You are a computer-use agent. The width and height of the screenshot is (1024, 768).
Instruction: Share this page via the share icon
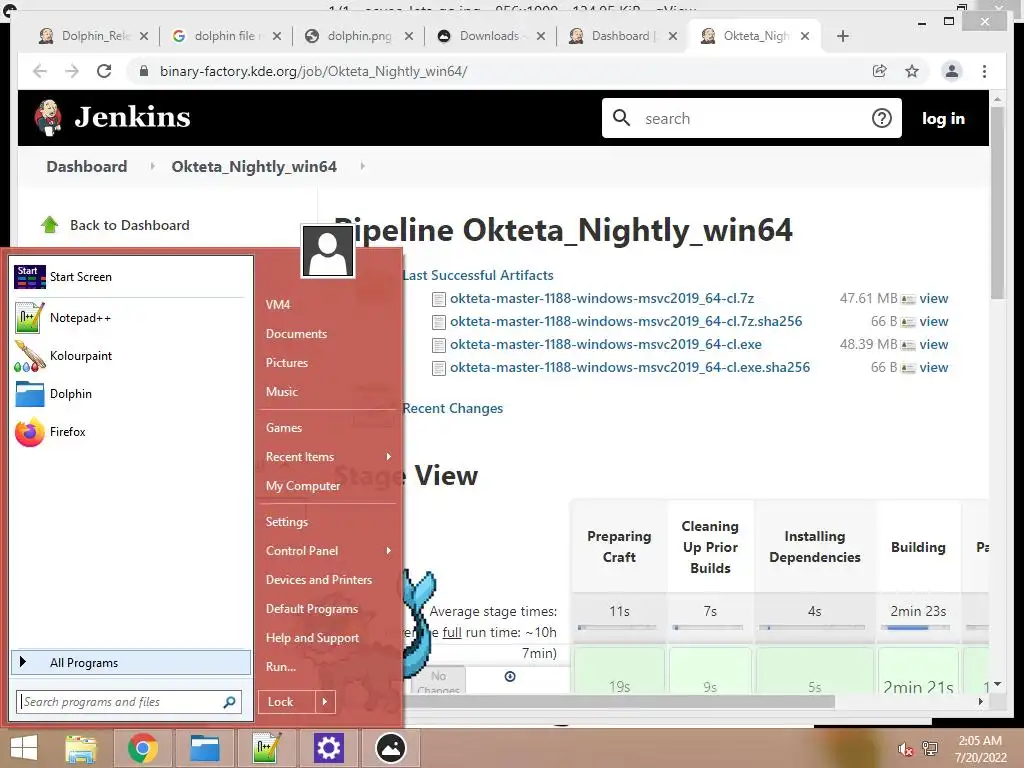[880, 71]
